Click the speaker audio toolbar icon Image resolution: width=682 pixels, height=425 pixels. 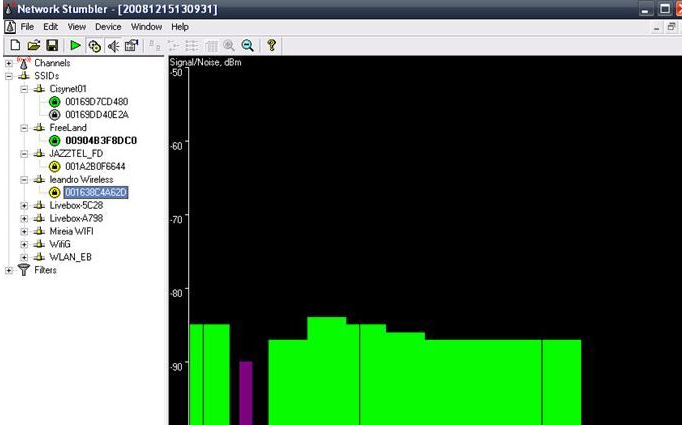113,45
